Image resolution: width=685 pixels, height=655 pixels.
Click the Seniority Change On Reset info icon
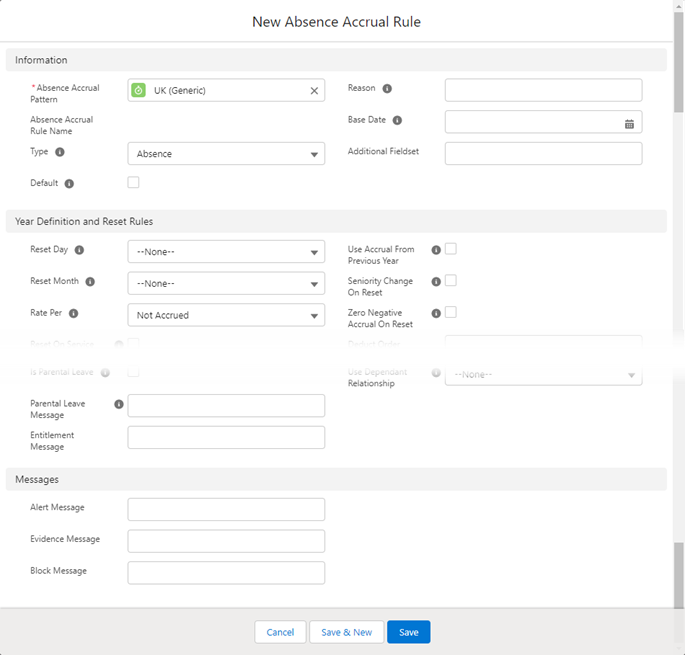click(x=436, y=282)
